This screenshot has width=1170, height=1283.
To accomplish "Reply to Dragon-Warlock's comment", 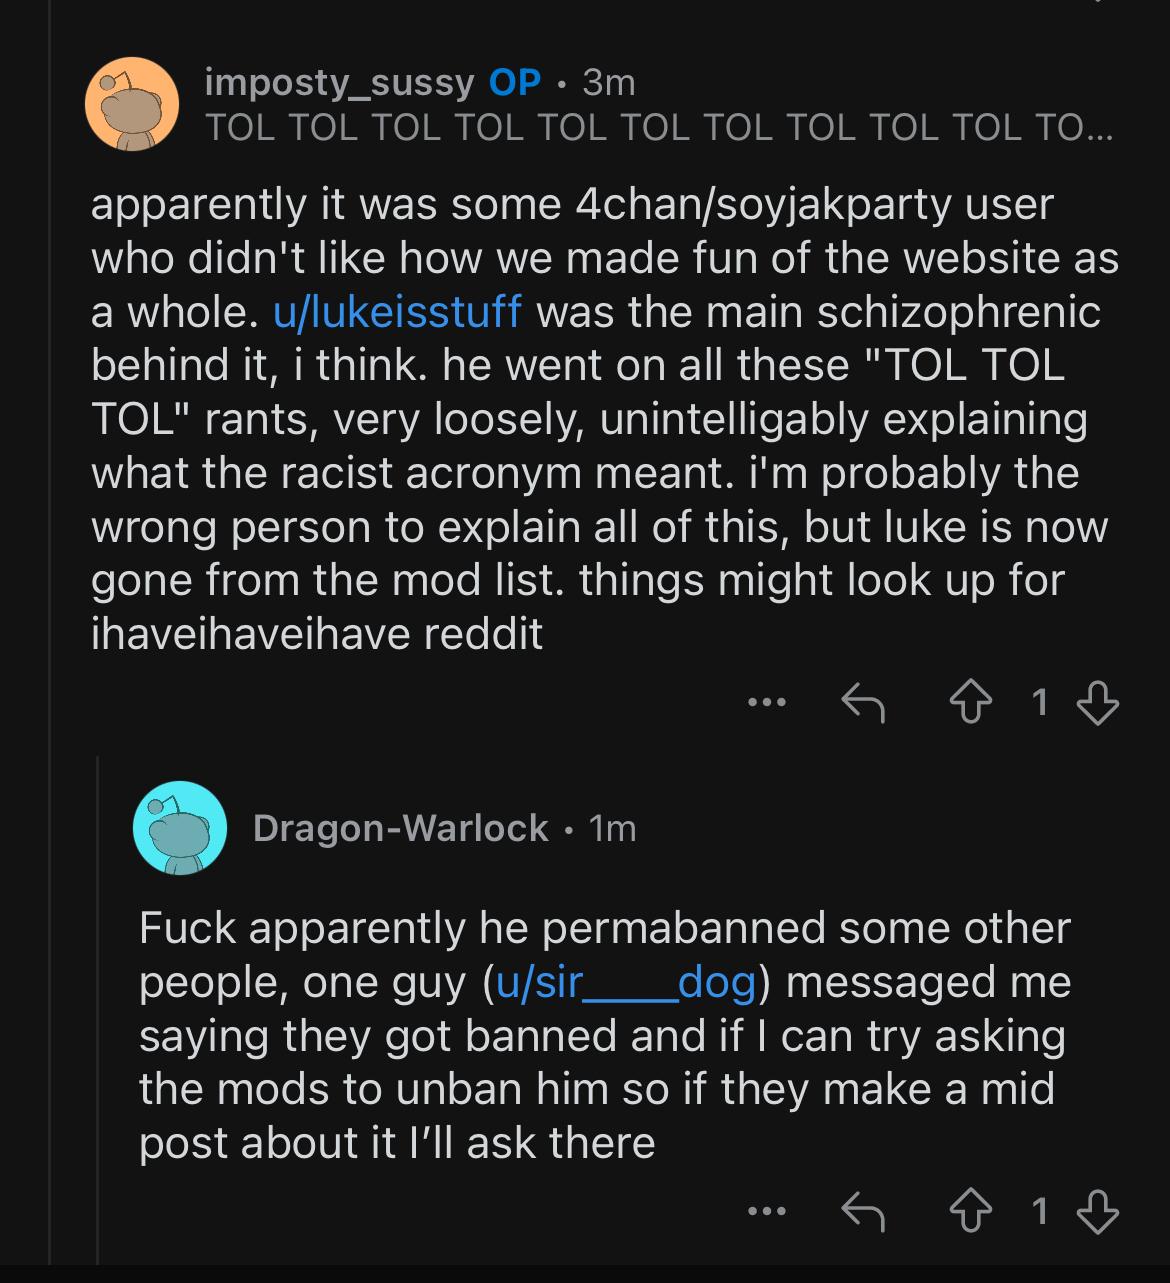I will click(x=862, y=1211).
